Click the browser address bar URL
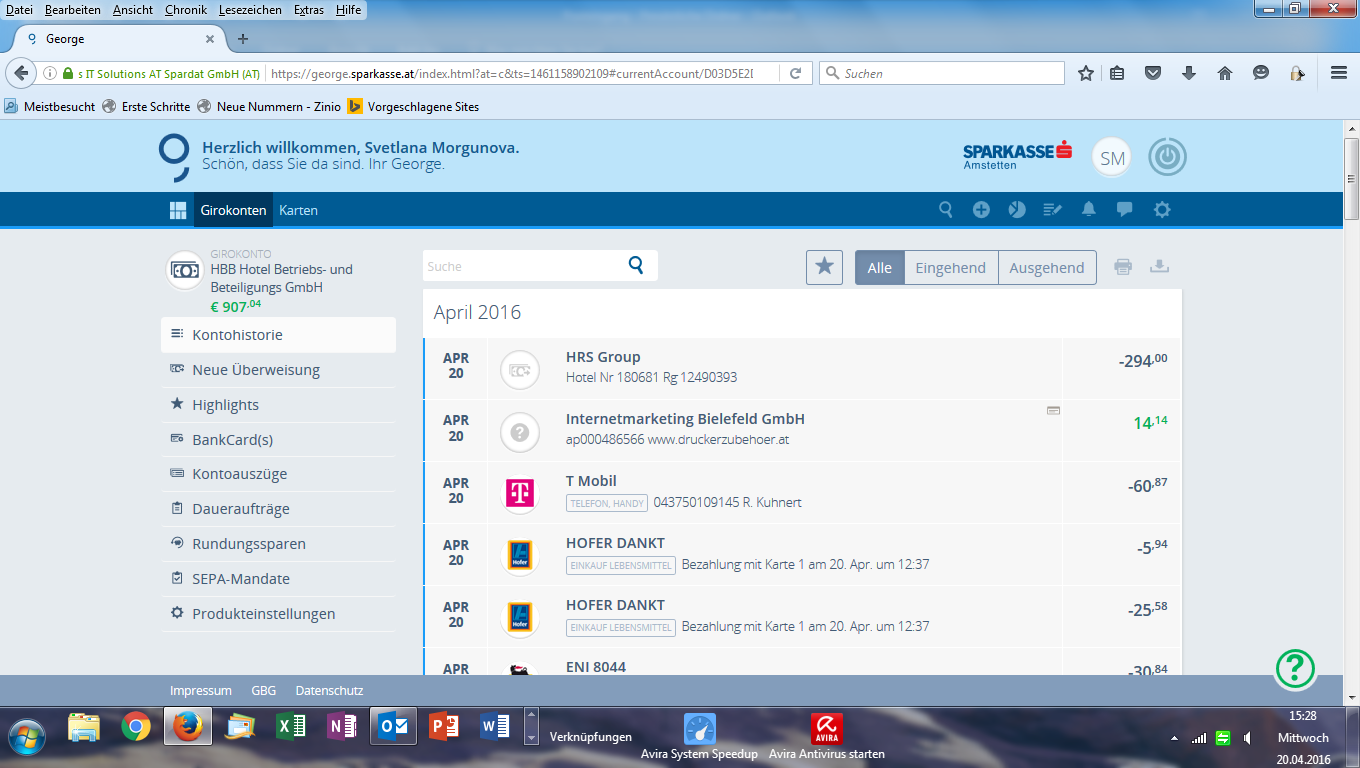 click(510, 73)
